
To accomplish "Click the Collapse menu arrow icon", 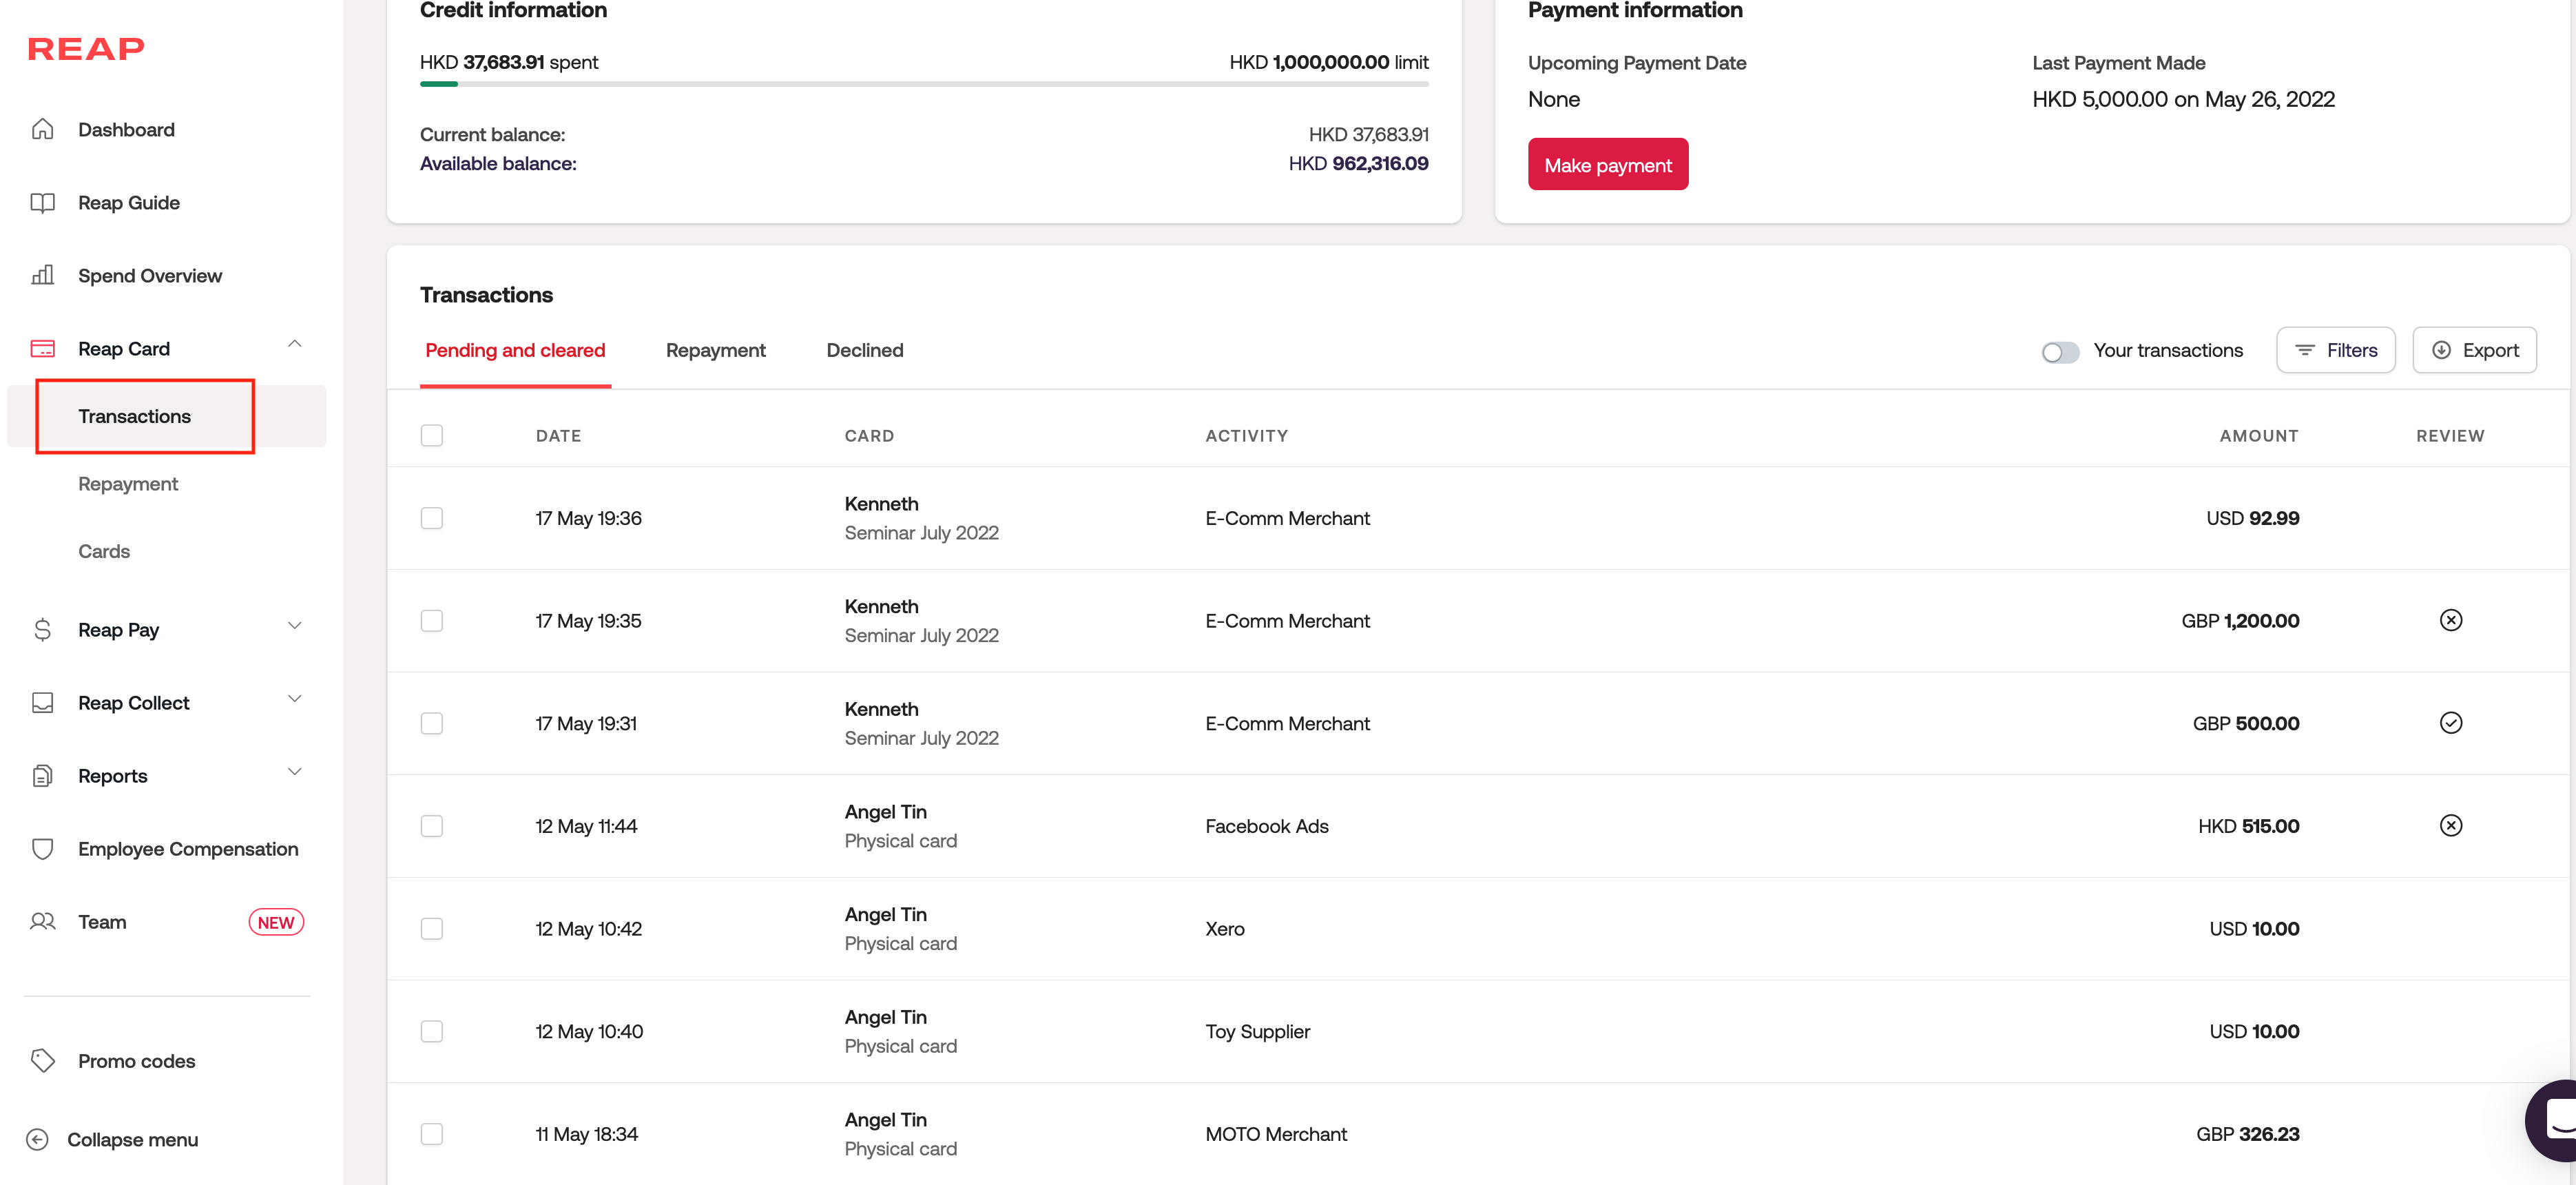I will (x=37, y=1139).
